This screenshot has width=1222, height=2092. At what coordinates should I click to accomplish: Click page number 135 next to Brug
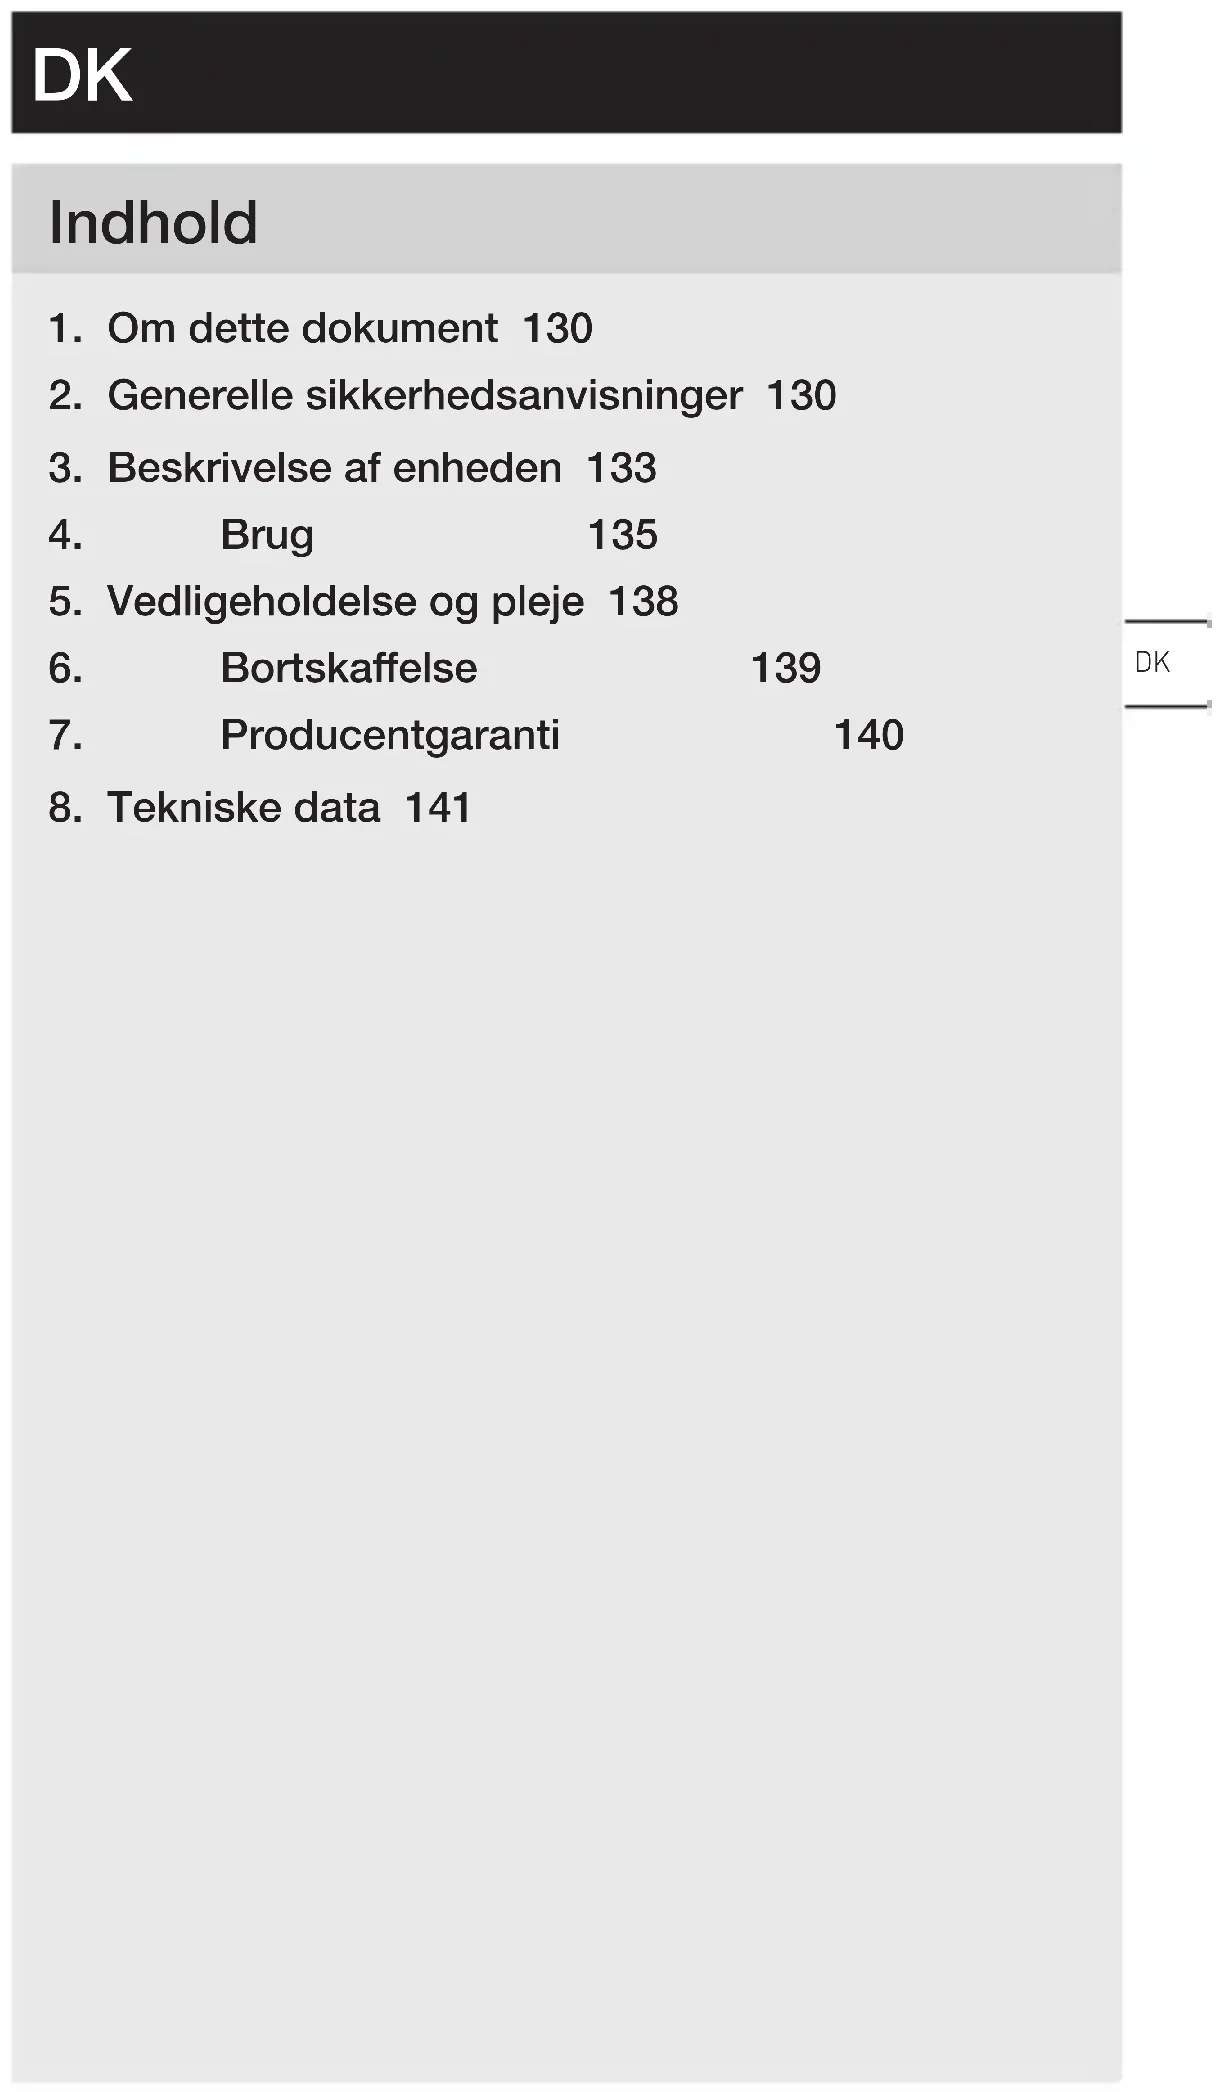(622, 535)
